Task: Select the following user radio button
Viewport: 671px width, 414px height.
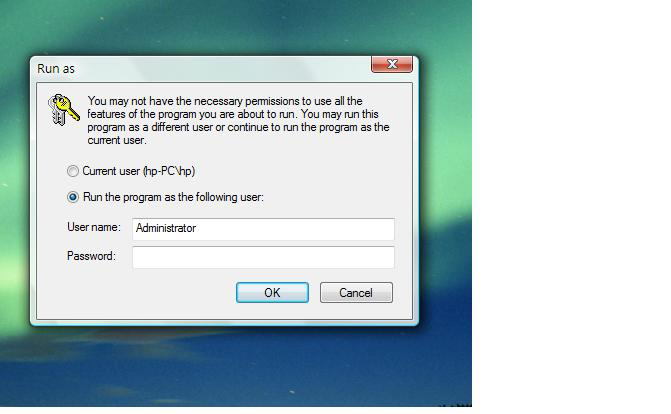Action: point(73,197)
